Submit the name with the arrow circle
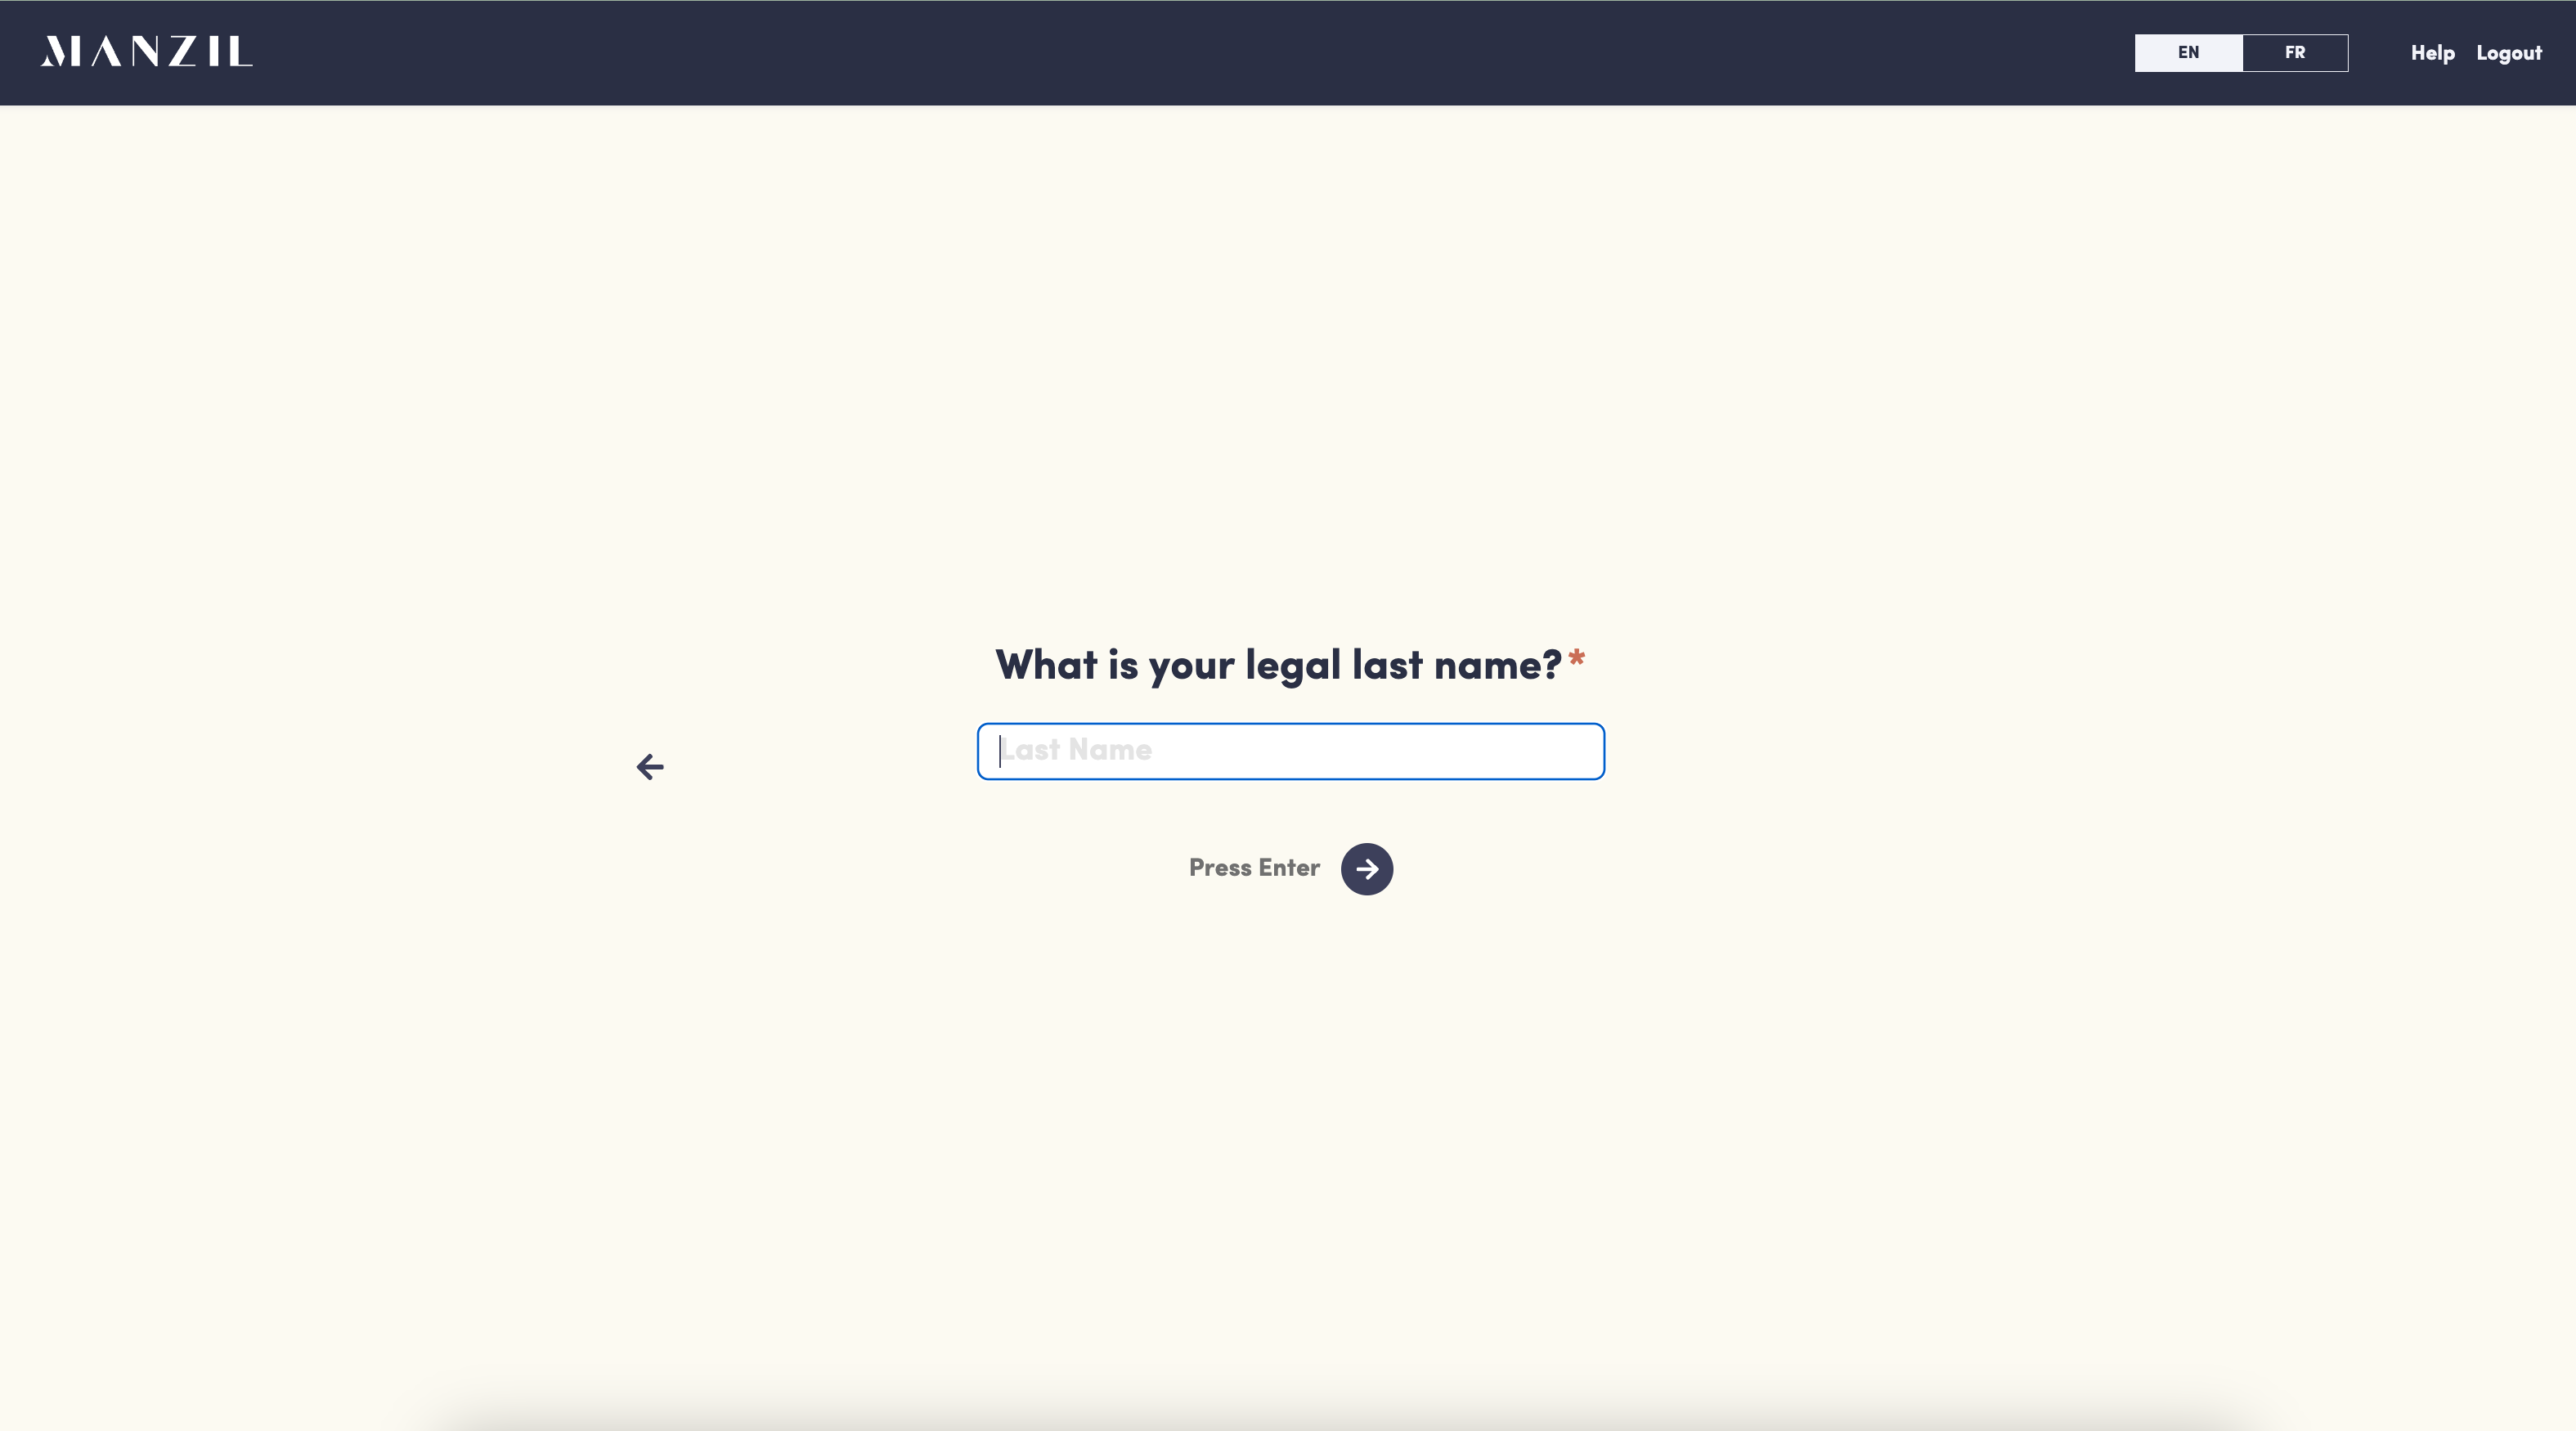 (x=1366, y=869)
